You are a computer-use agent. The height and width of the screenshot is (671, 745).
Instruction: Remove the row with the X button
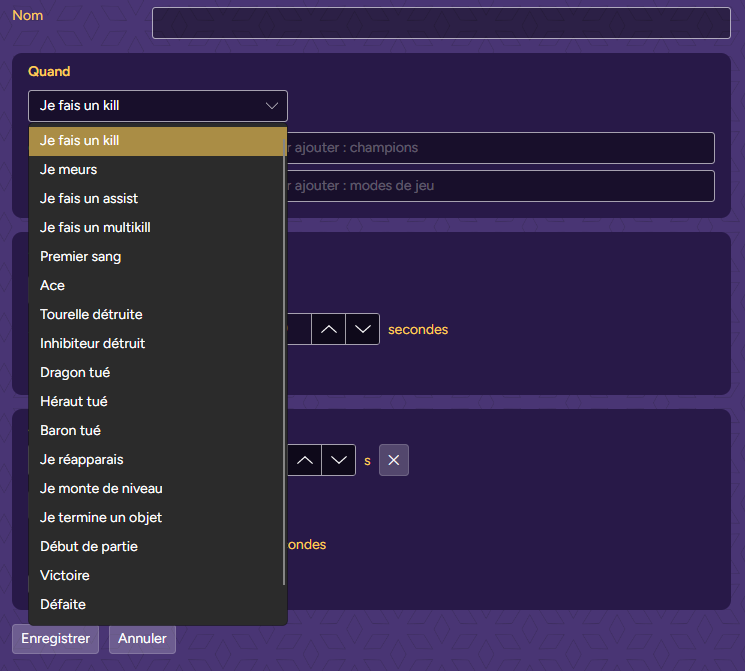tap(394, 460)
